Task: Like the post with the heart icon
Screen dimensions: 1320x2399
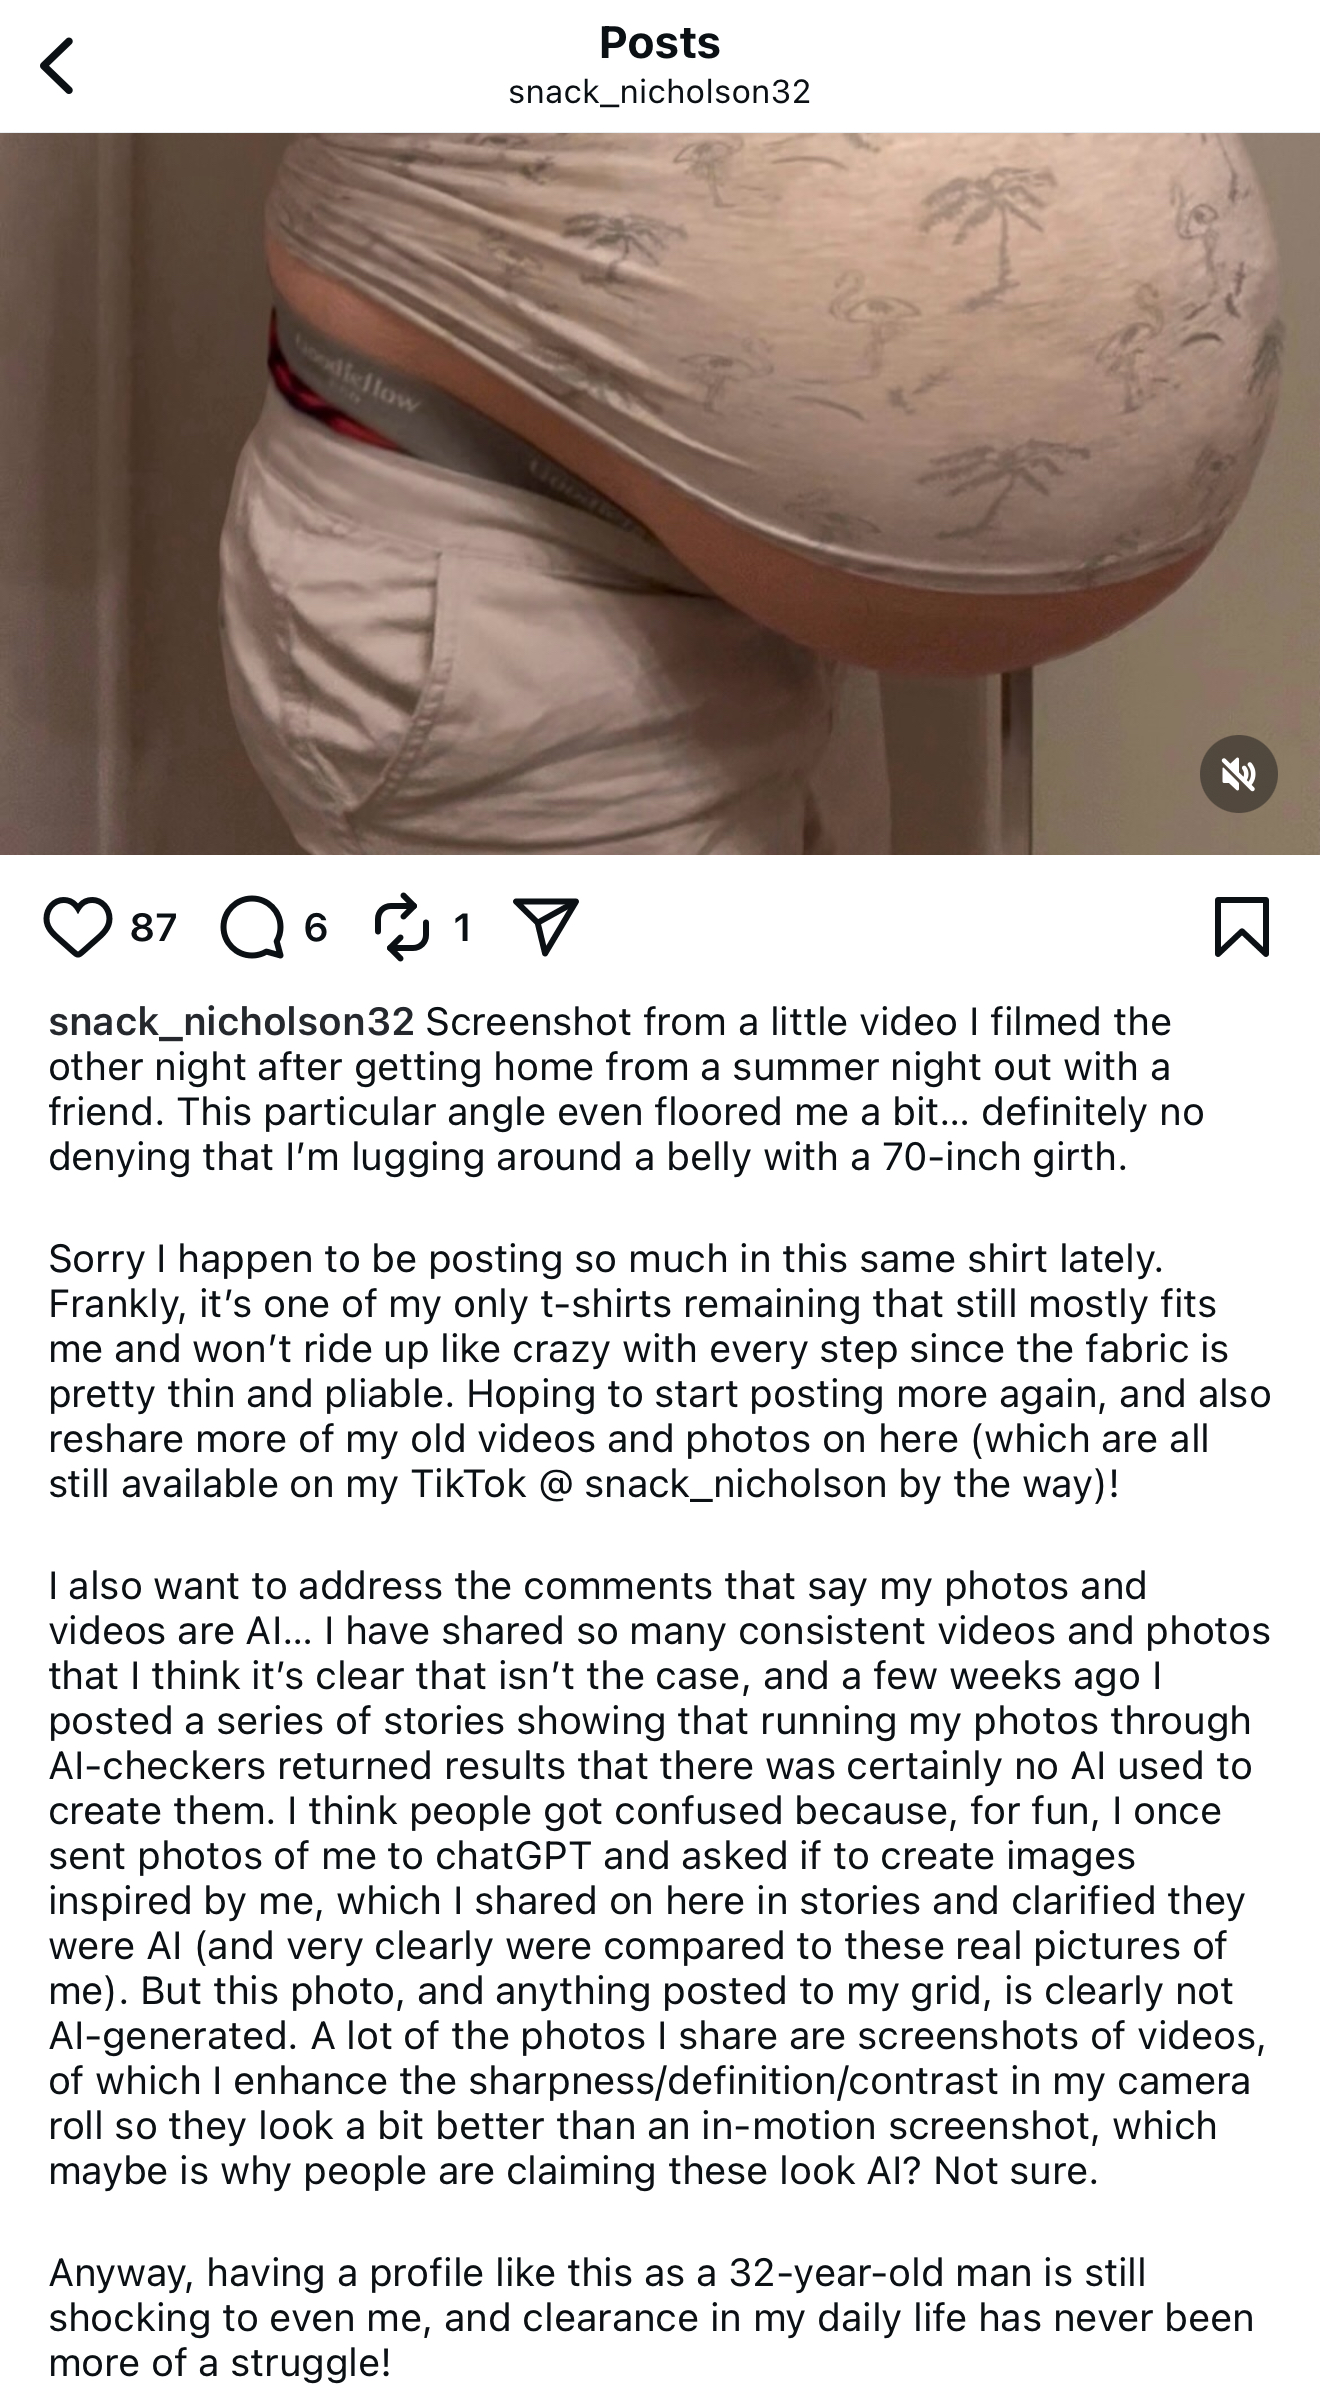Action: pyautogui.click(x=78, y=927)
